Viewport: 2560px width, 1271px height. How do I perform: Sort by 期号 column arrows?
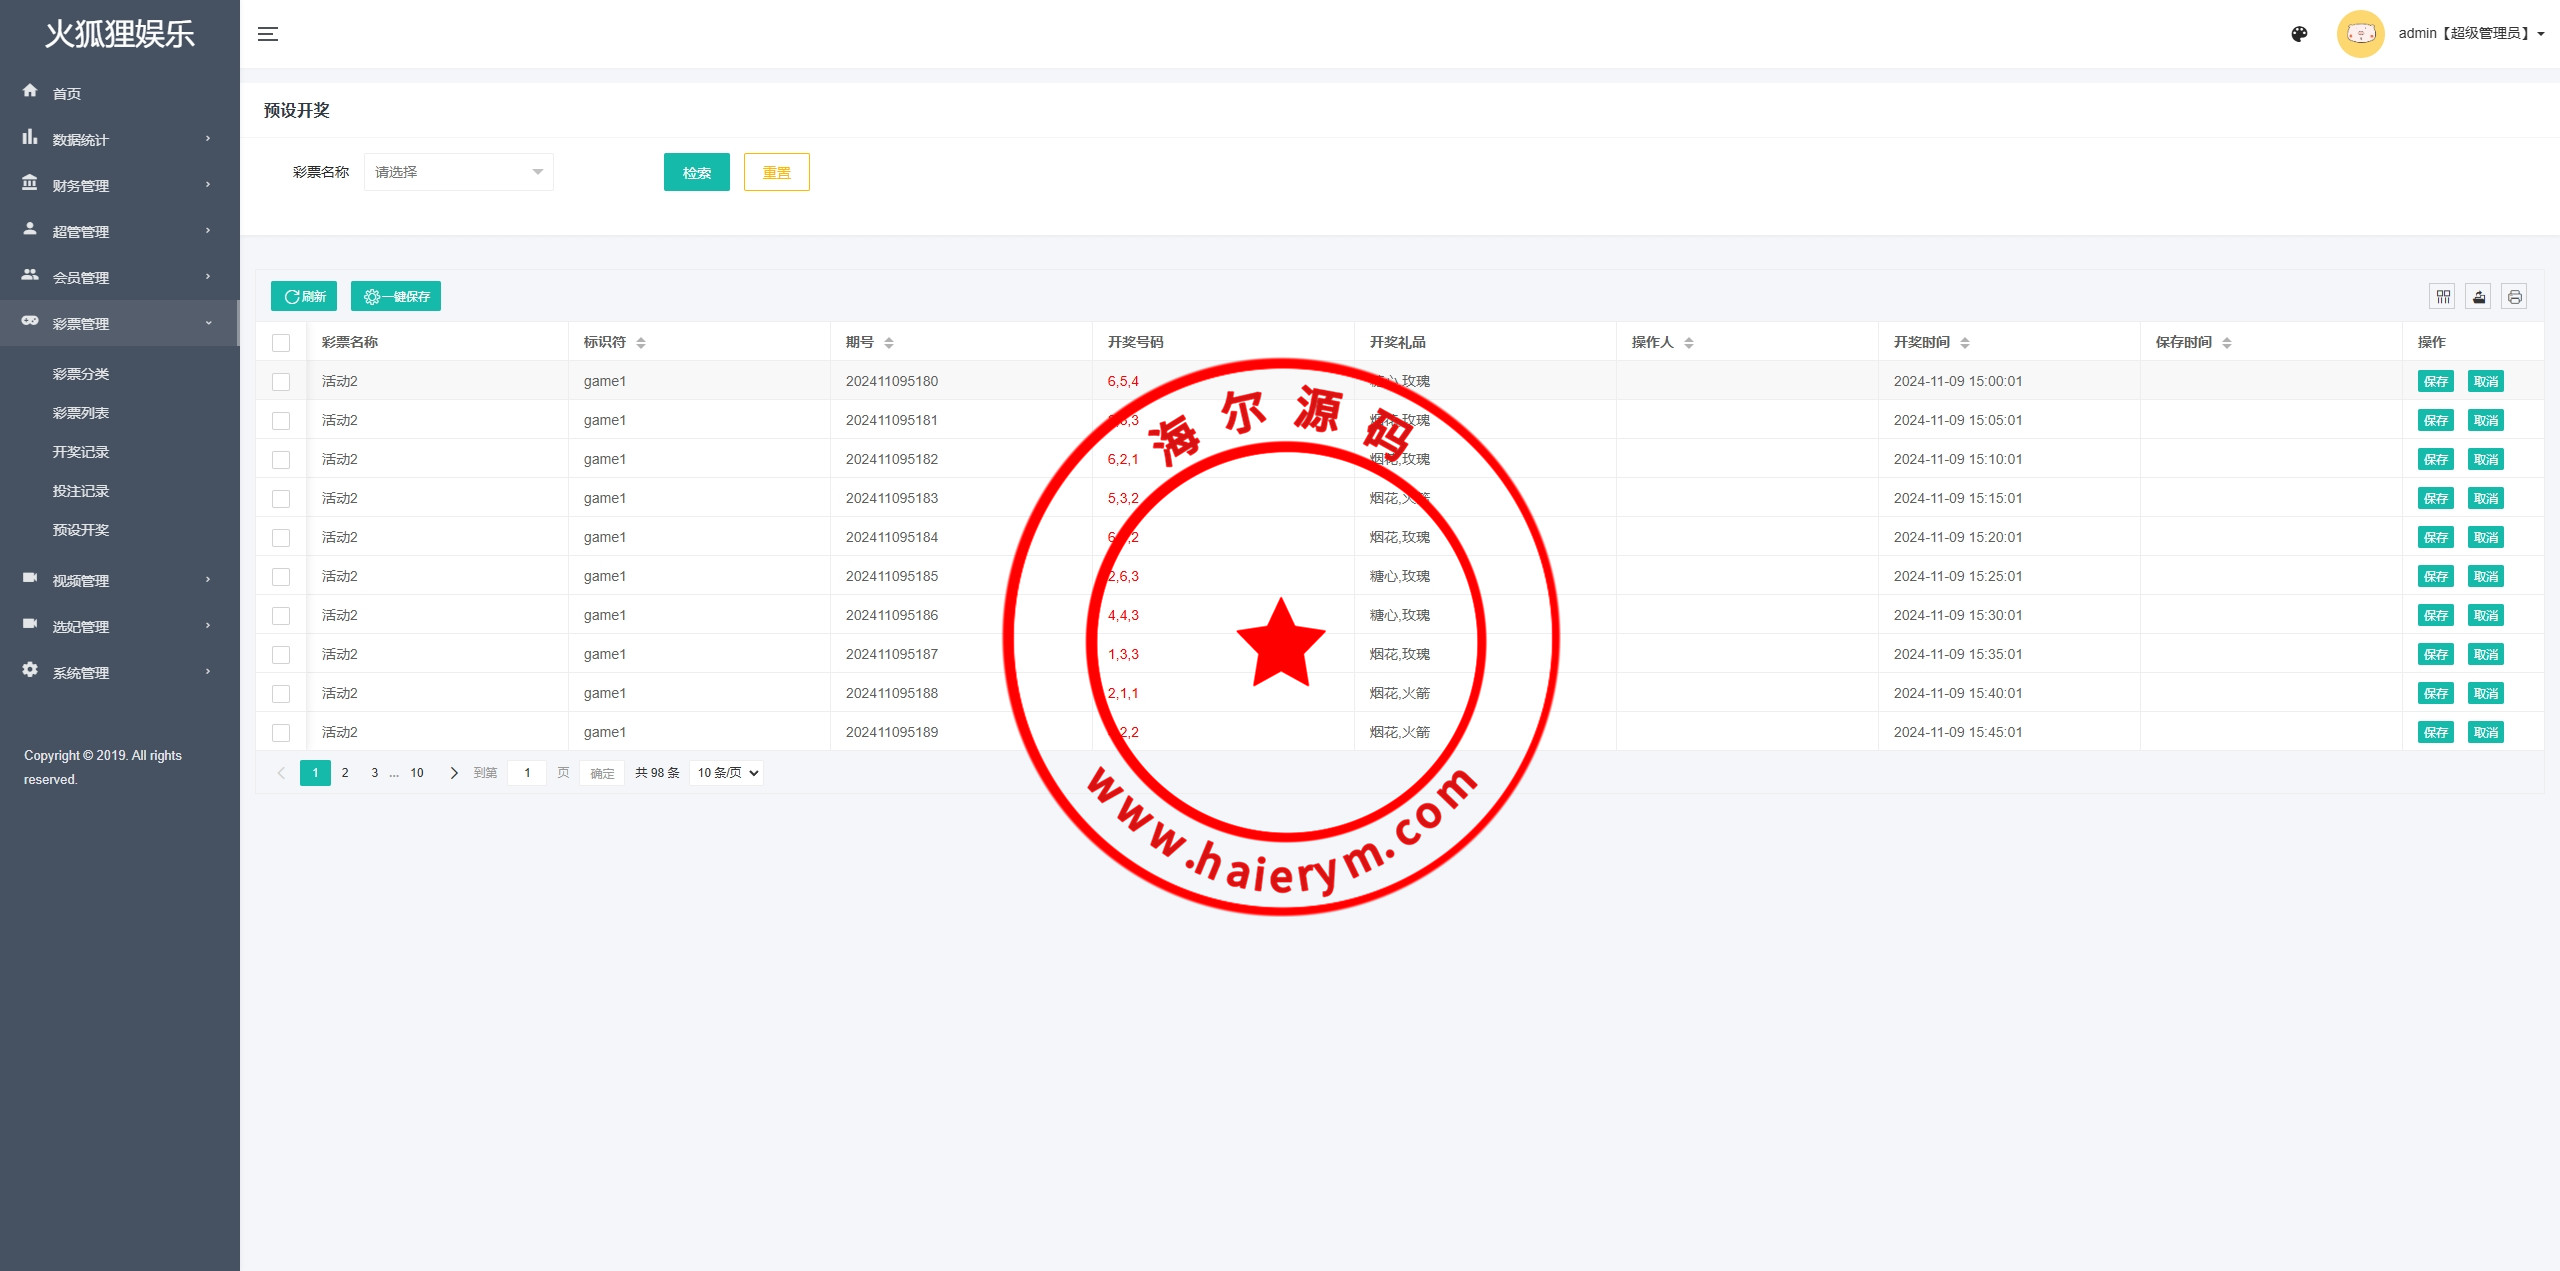889,343
